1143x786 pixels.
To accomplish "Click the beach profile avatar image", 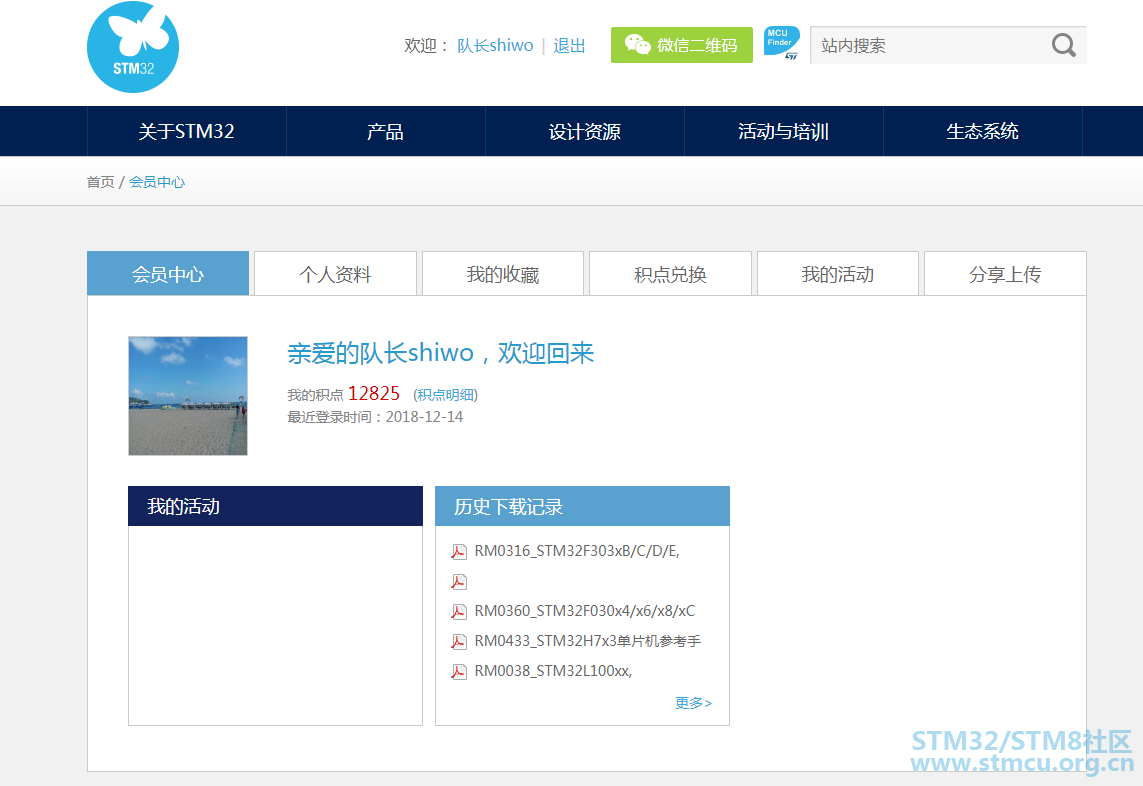I will click(188, 396).
